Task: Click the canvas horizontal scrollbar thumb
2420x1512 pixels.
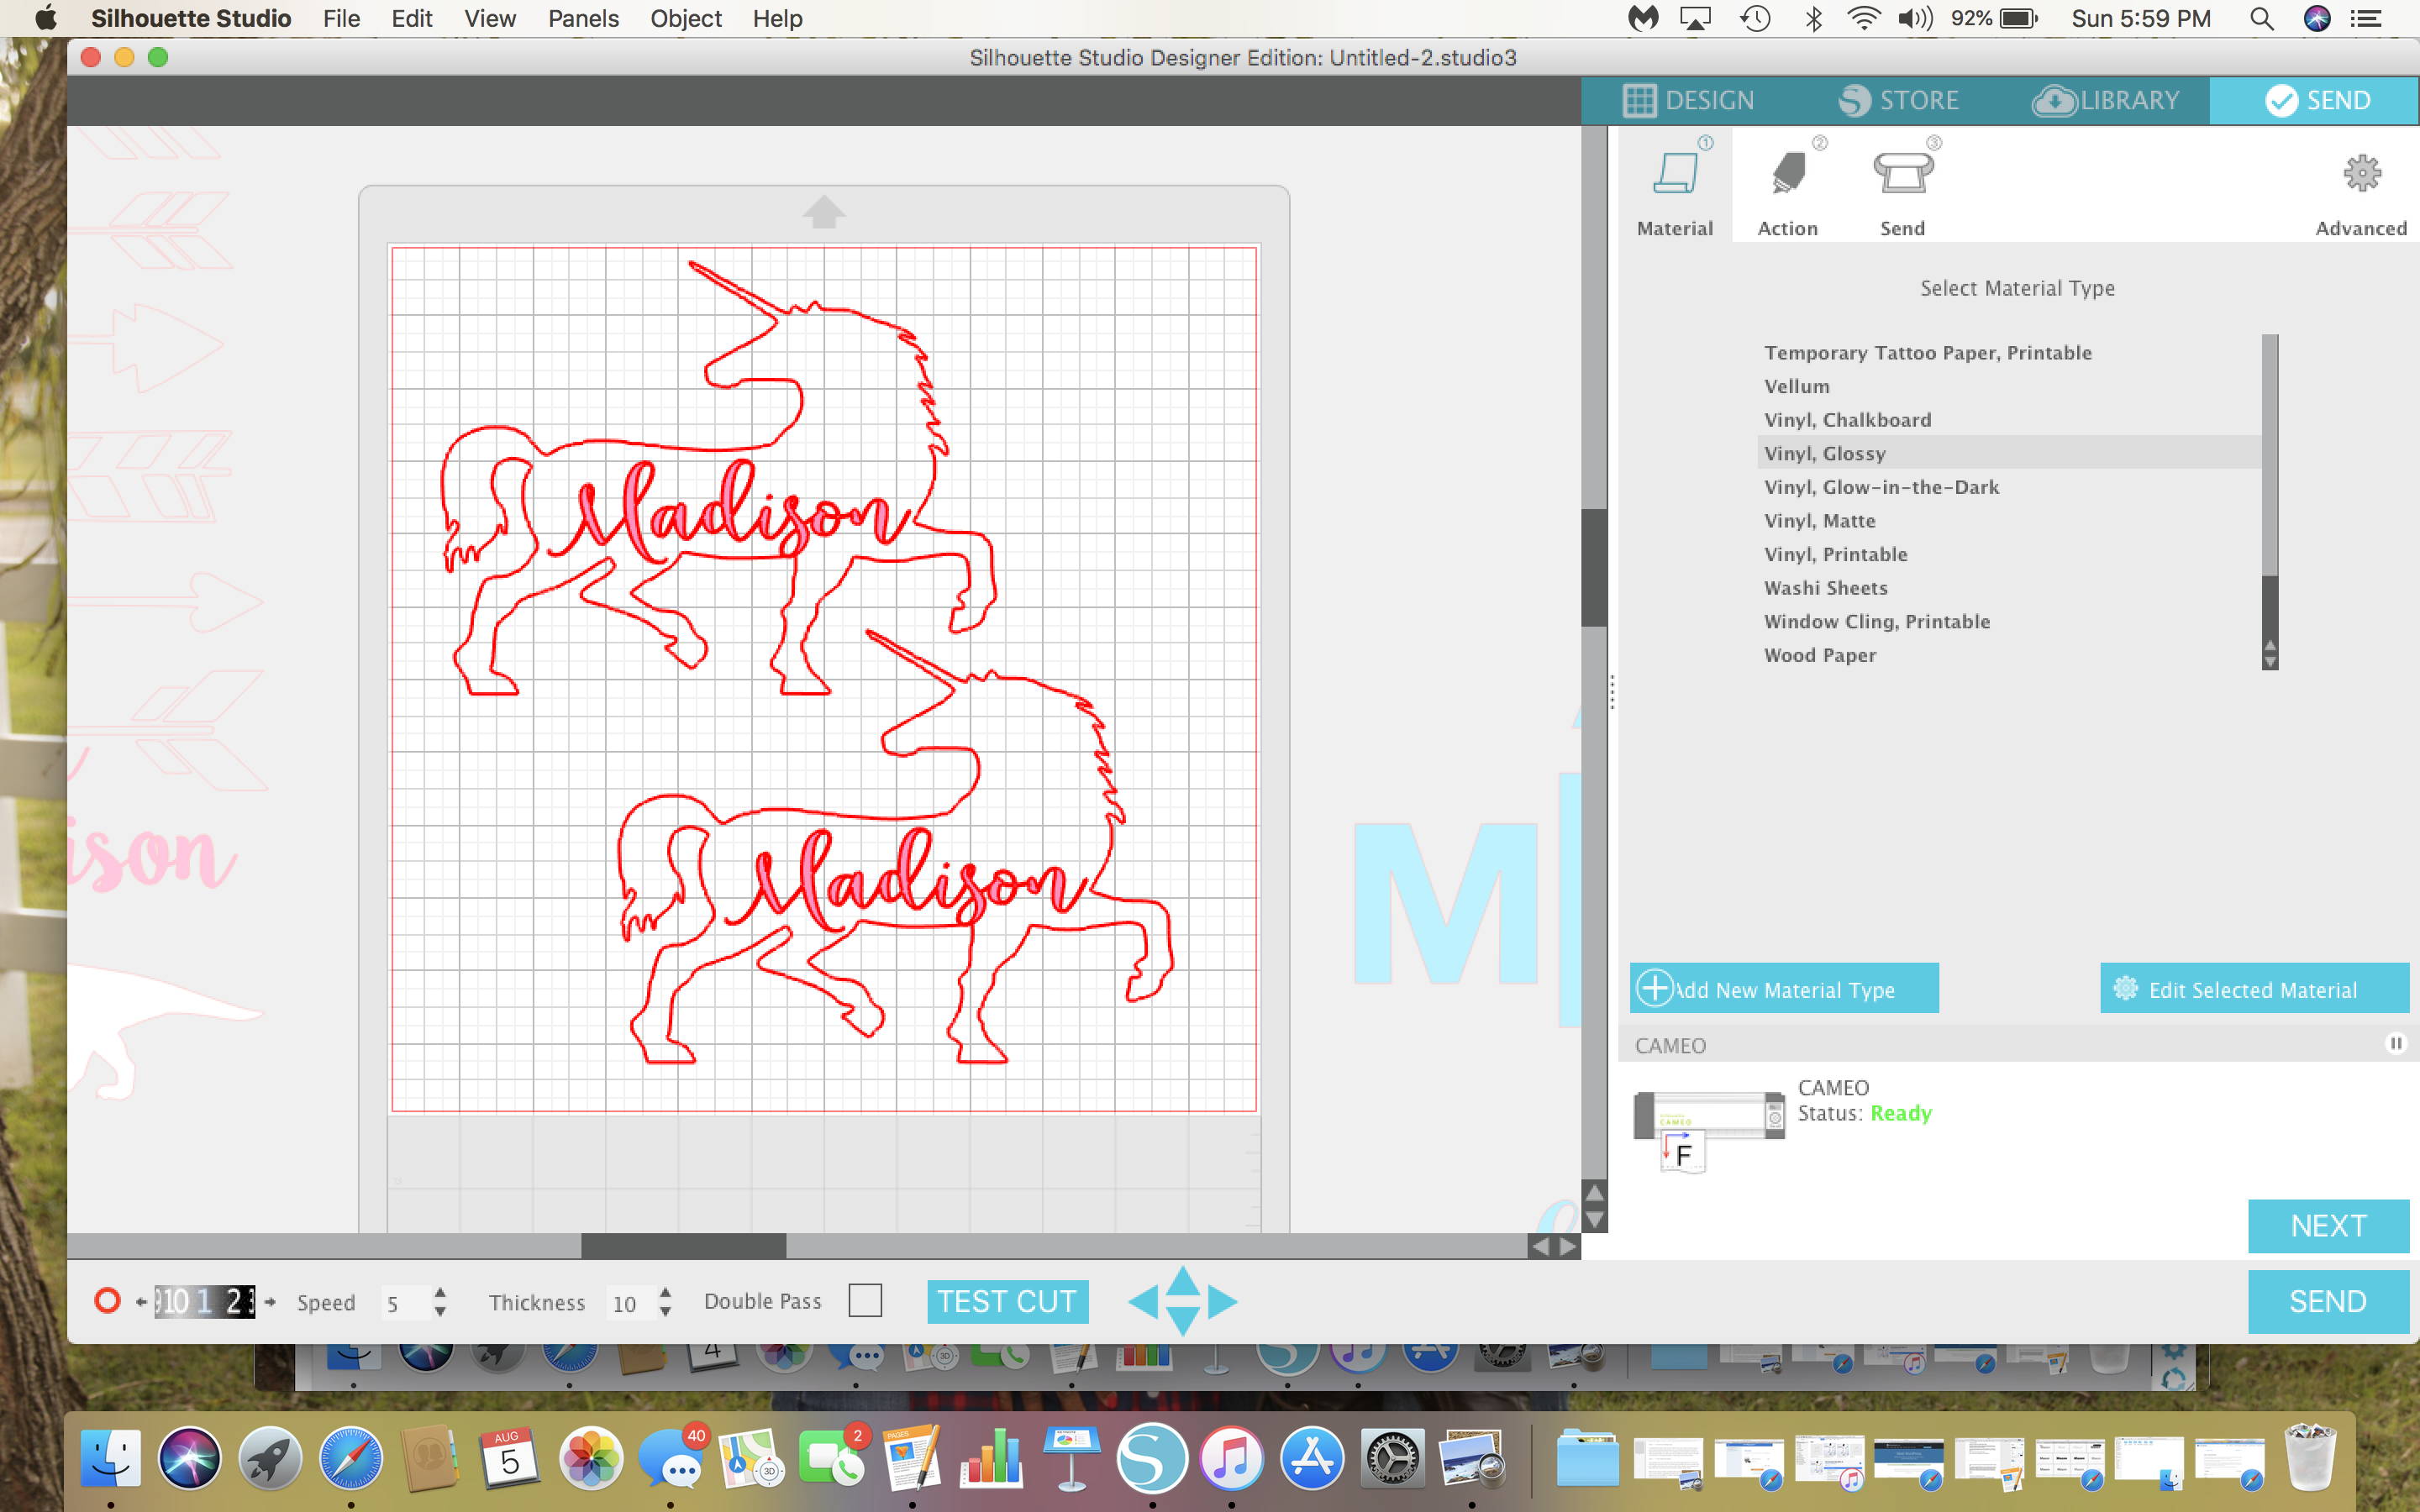Action: (x=683, y=1246)
